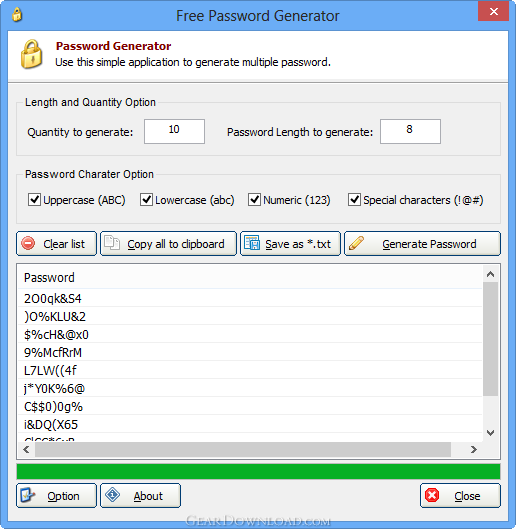Click the red X icon on Close
The width and height of the screenshot is (516, 529).
coord(432,495)
